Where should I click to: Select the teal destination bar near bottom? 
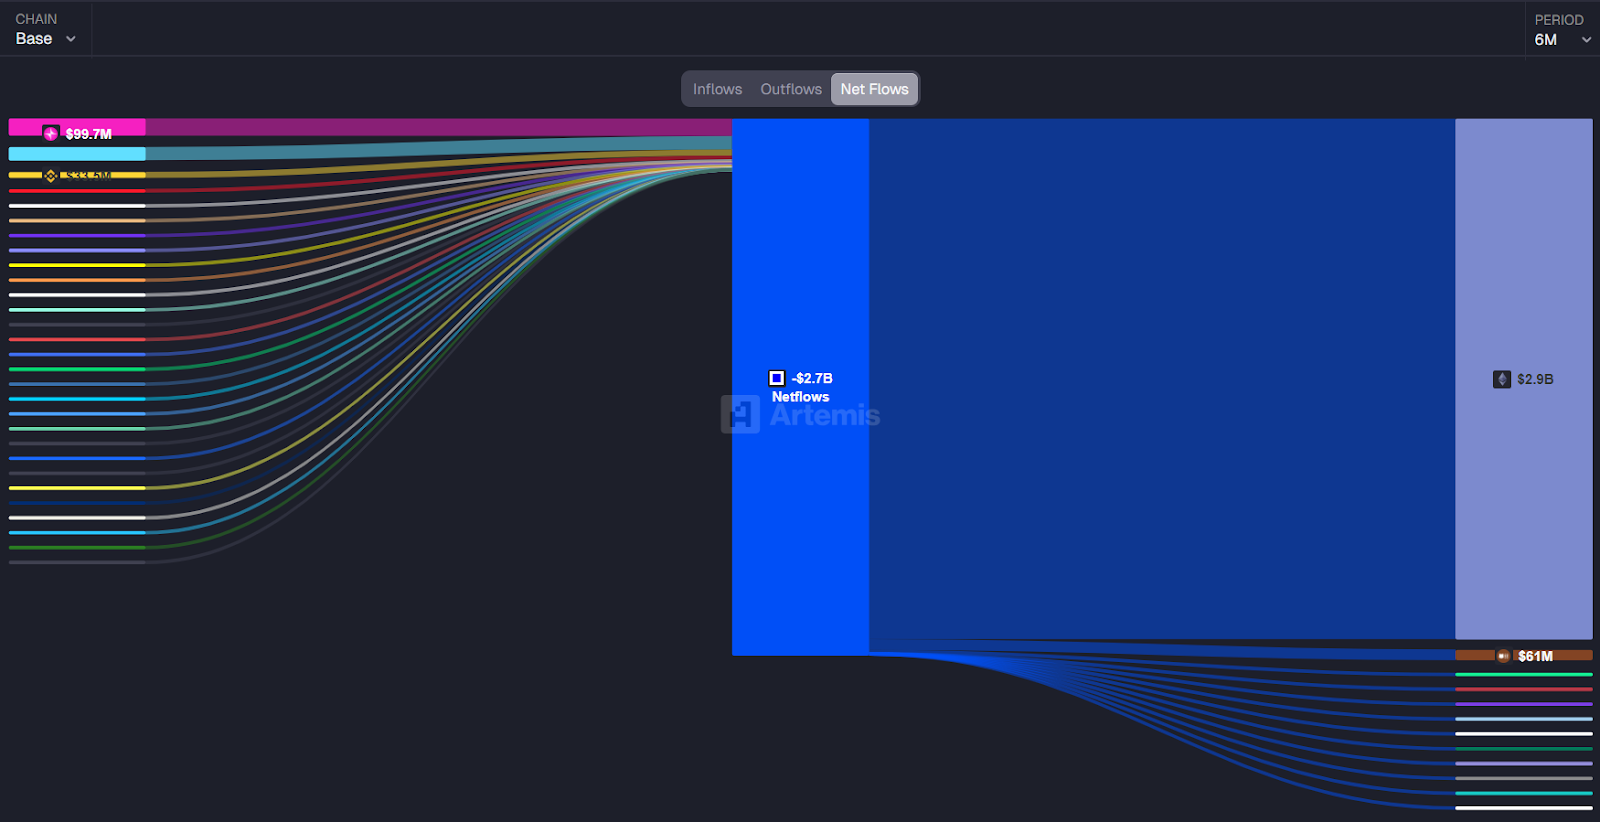point(1523,793)
